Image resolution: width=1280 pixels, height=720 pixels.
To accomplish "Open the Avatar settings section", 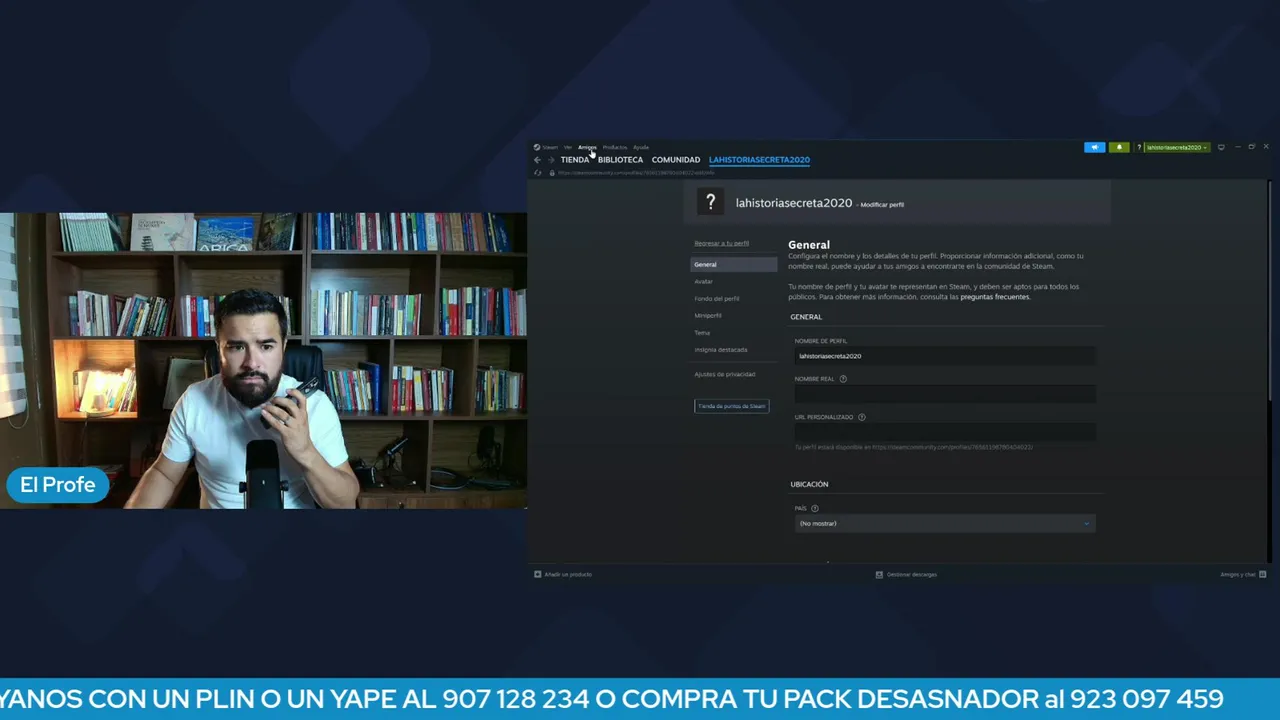I will point(704,281).
